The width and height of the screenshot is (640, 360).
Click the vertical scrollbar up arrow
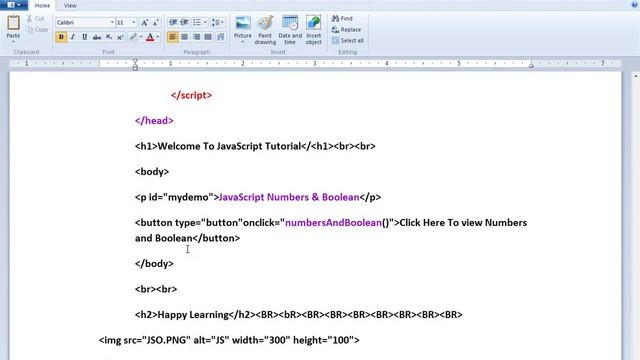[x=636, y=76]
